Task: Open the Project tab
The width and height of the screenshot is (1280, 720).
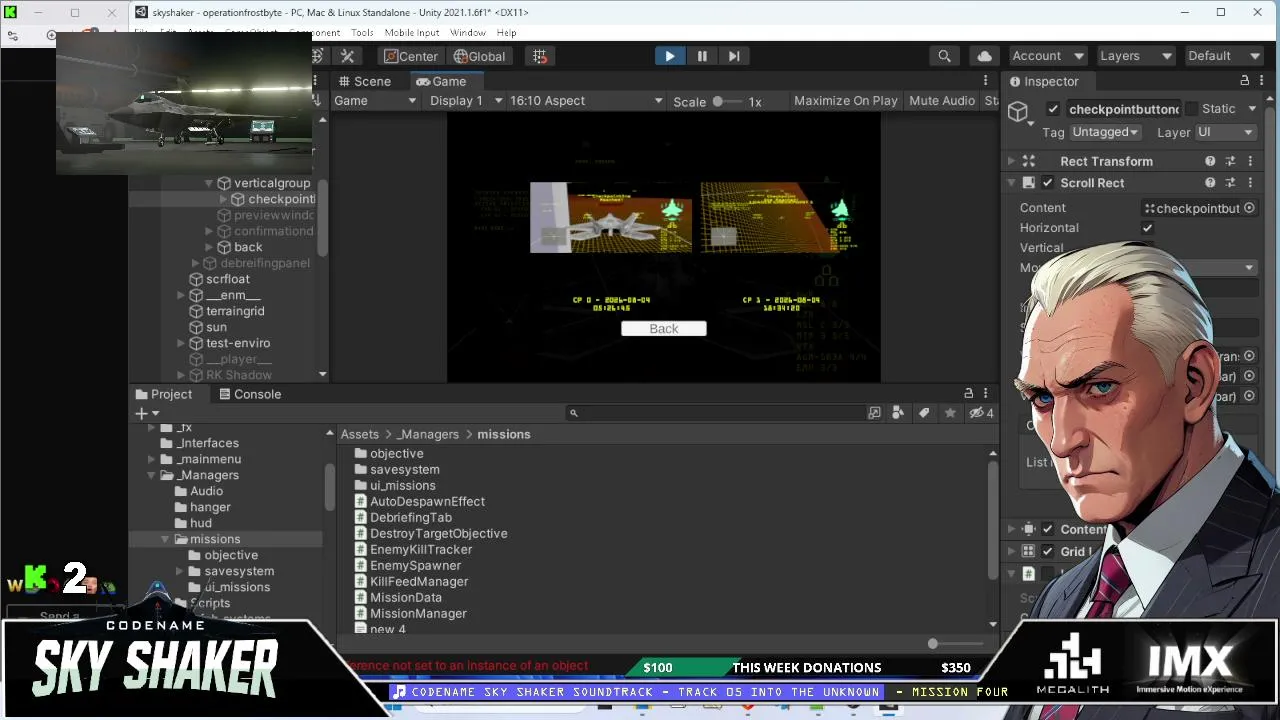Action: pos(164,394)
